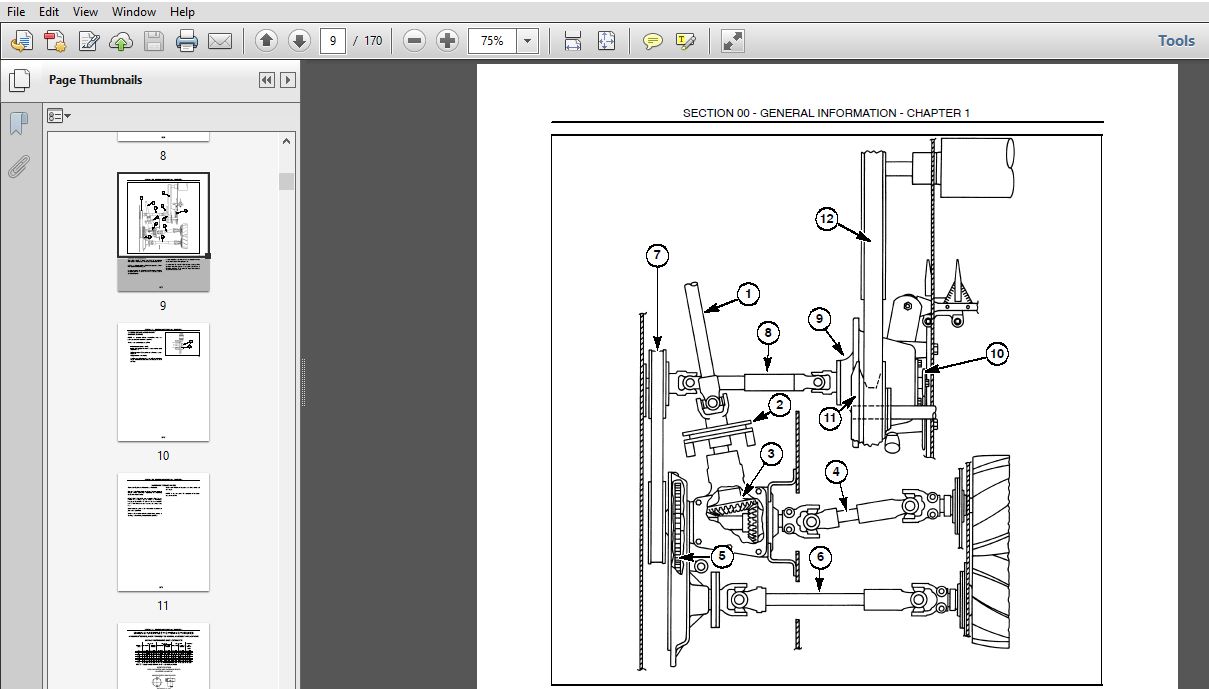Open the File menu
This screenshot has width=1209, height=689.
coord(16,12)
